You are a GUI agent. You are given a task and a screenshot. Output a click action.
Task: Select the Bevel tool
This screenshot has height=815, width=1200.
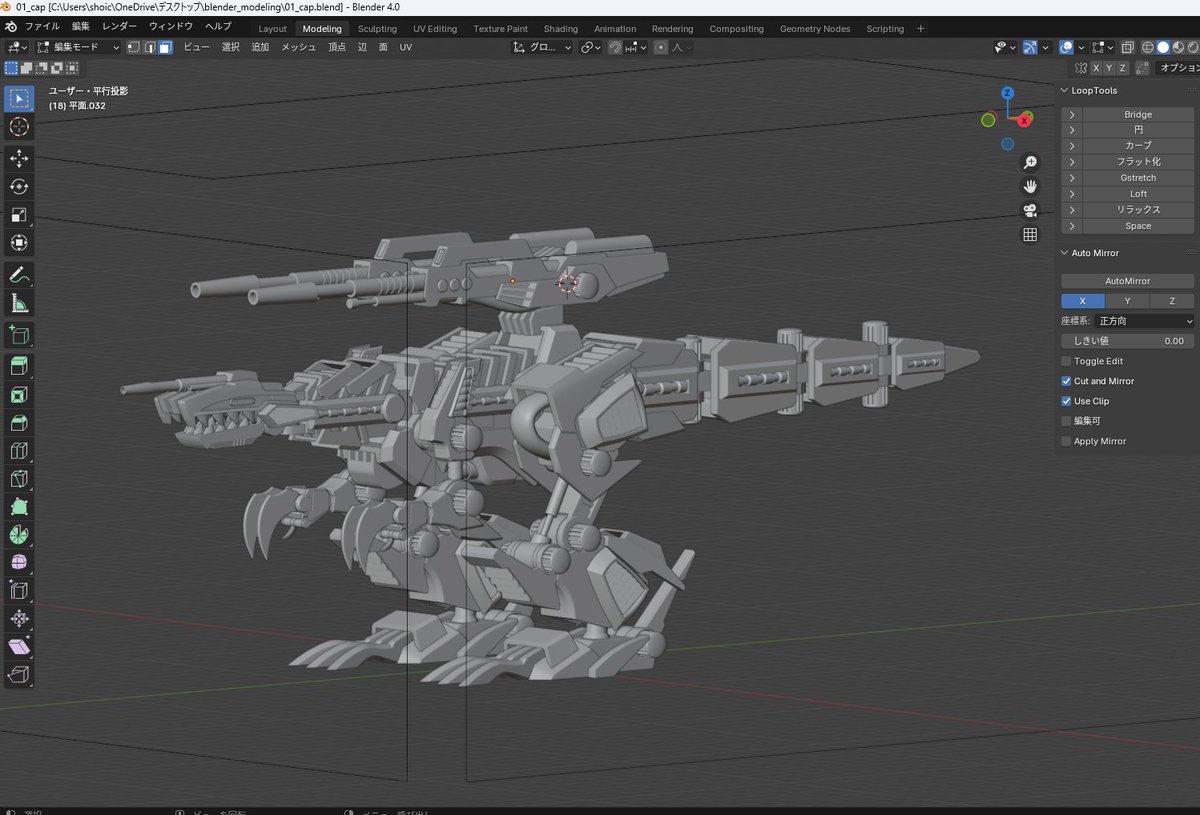19,422
